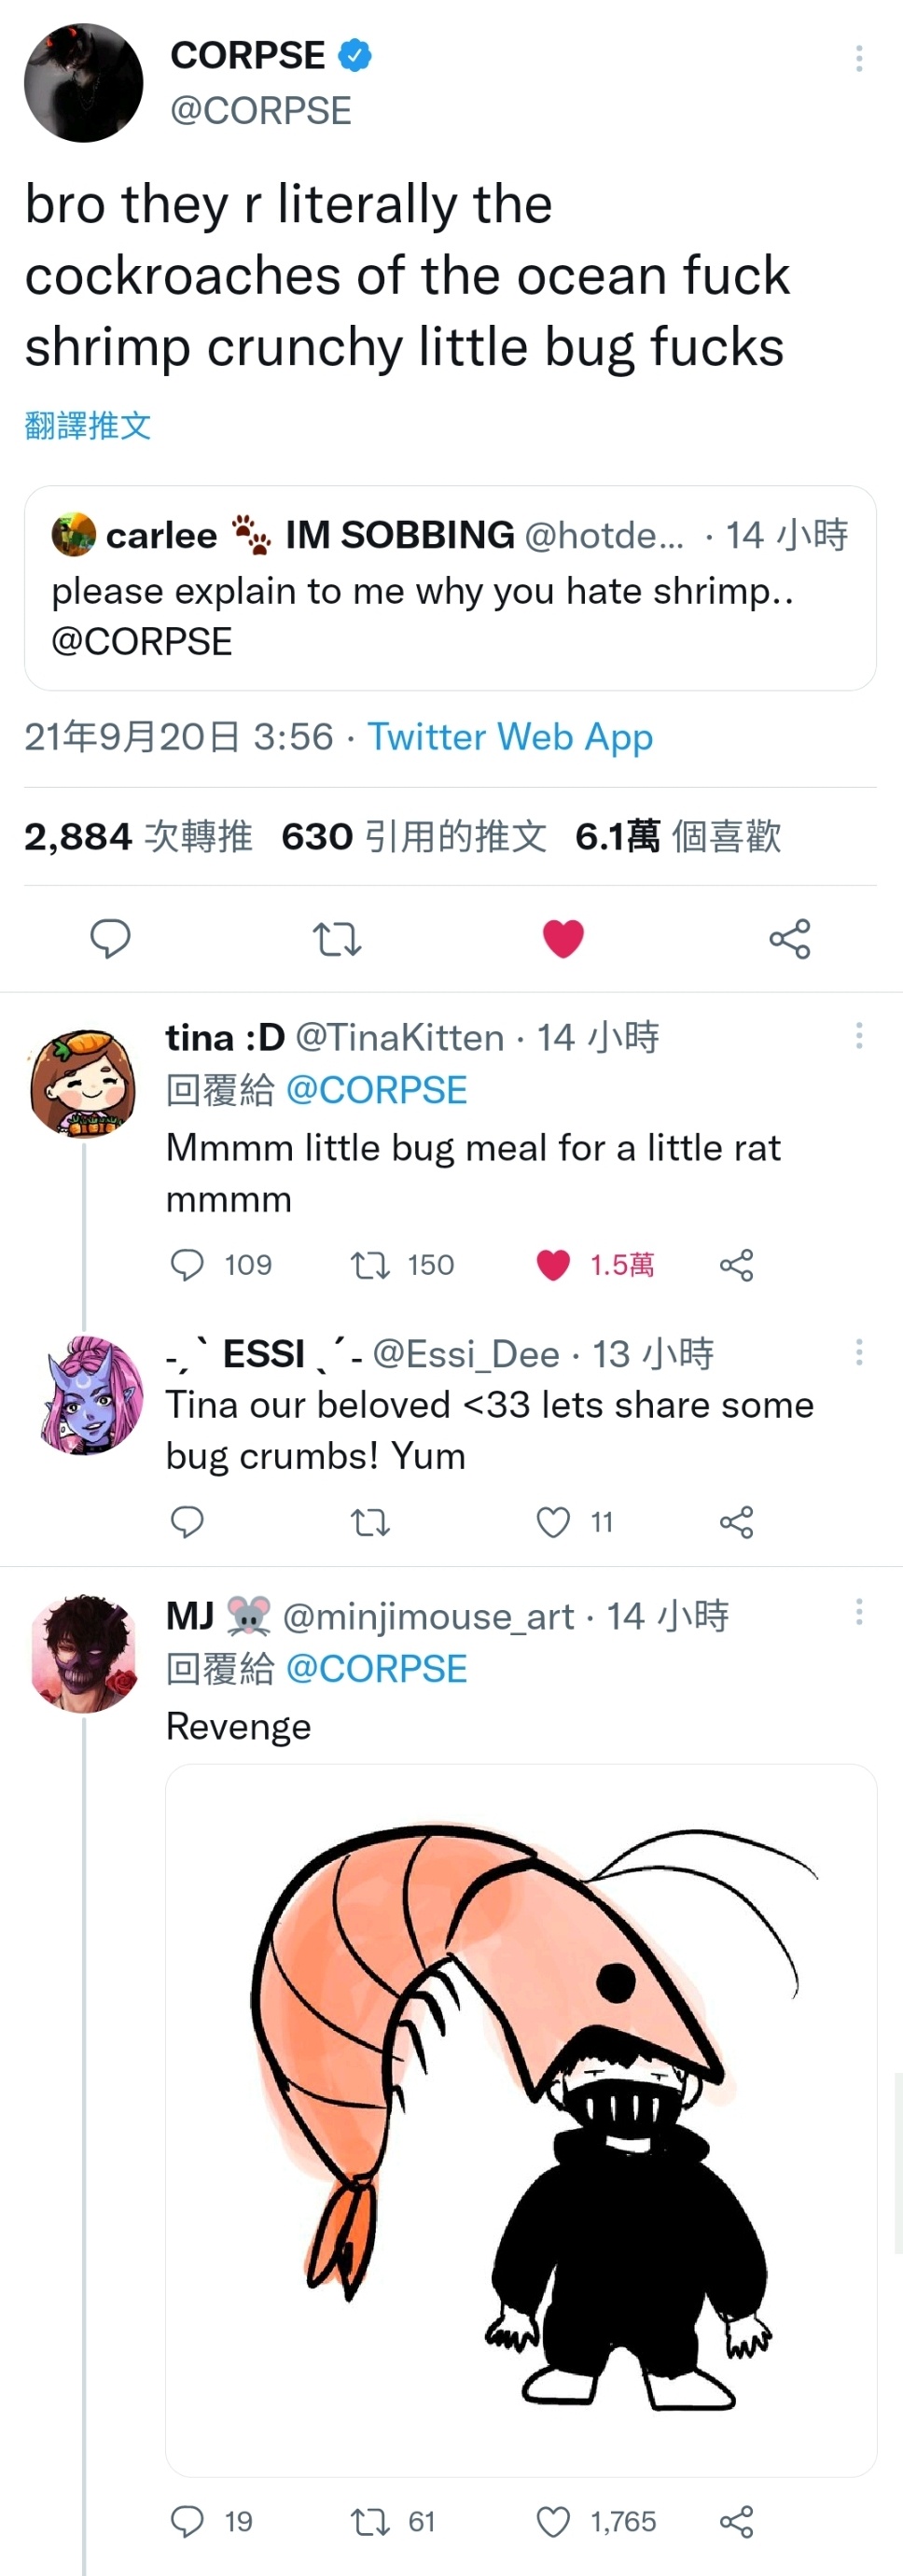Reply to tina's tweet with 109 comments
This screenshot has height=2576, width=903.
(221, 1265)
